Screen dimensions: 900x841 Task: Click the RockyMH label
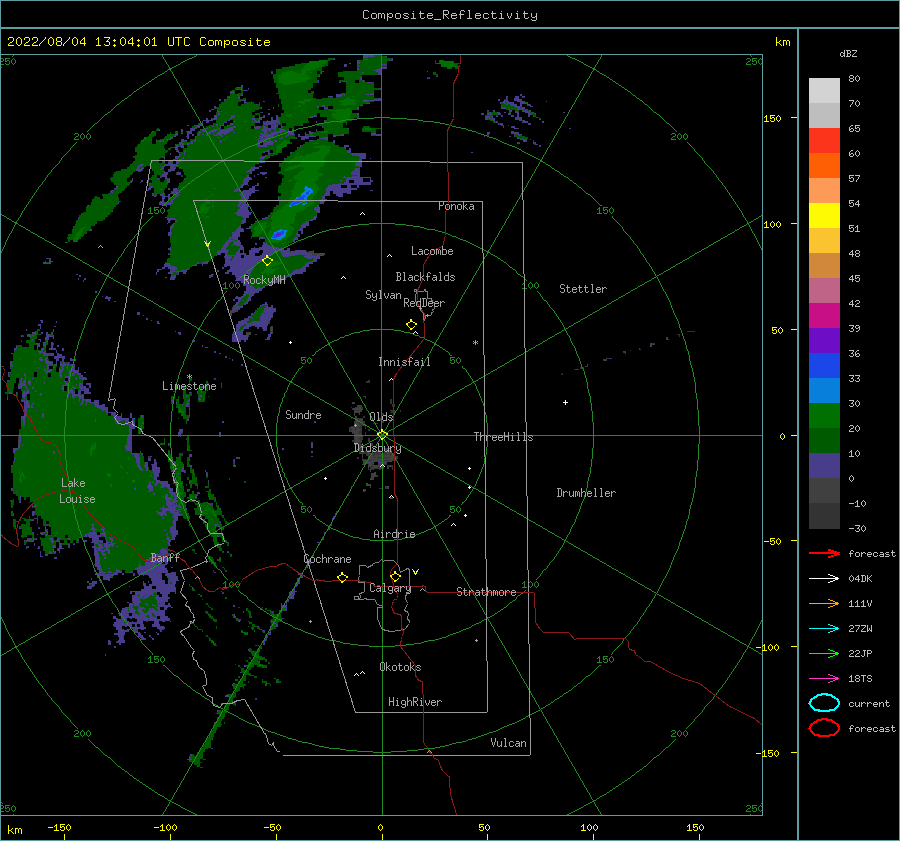click(x=264, y=280)
